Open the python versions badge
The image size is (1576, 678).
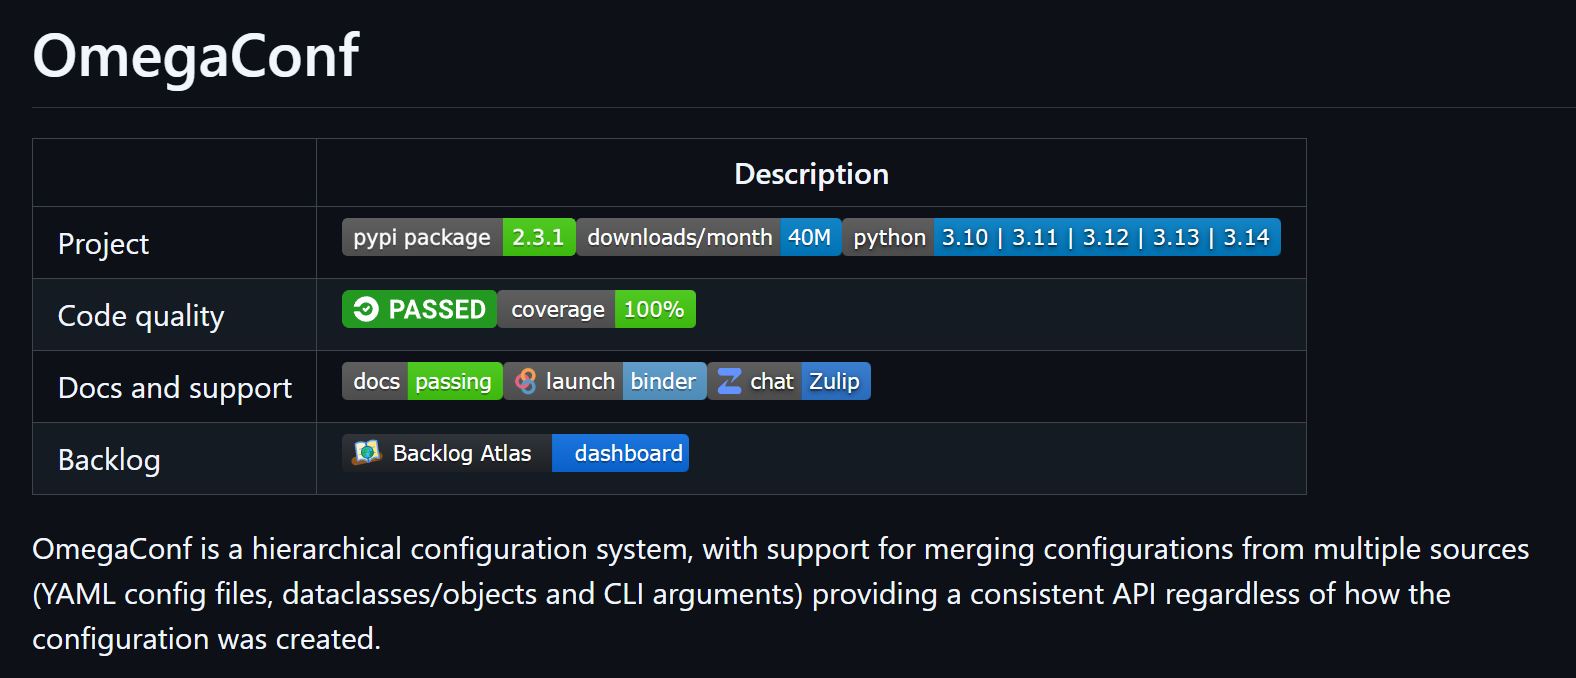point(1062,237)
